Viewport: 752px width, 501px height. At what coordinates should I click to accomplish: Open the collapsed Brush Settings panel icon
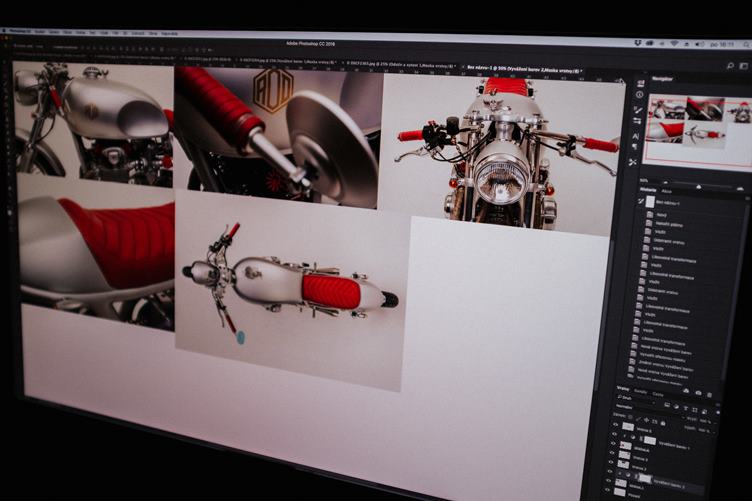click(x=637, y=120)
